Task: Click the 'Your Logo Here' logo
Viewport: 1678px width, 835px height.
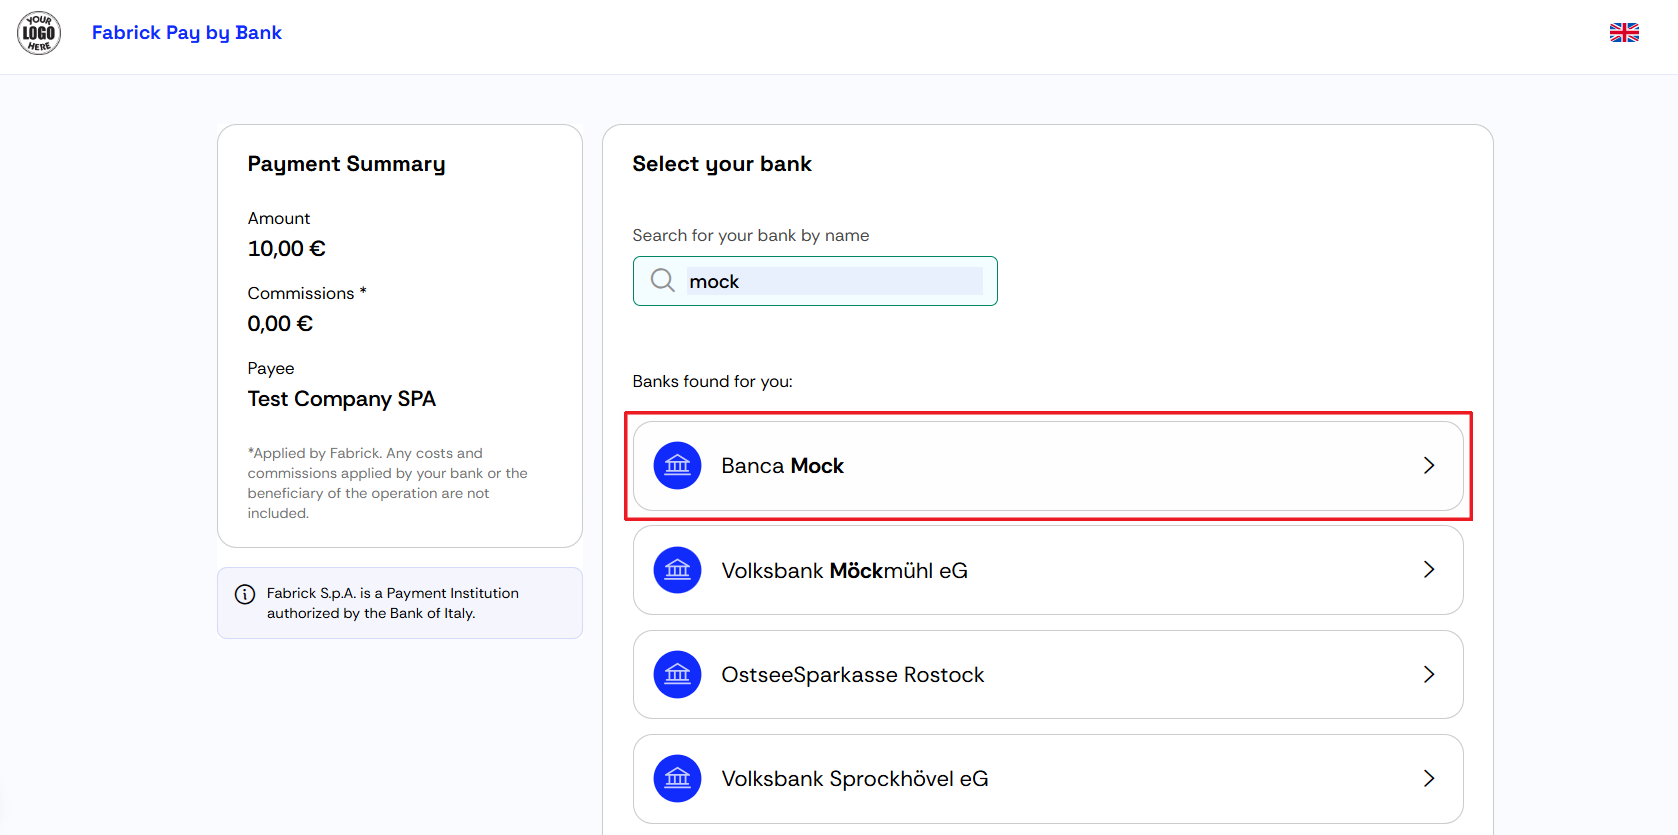Action: point(39,33)
